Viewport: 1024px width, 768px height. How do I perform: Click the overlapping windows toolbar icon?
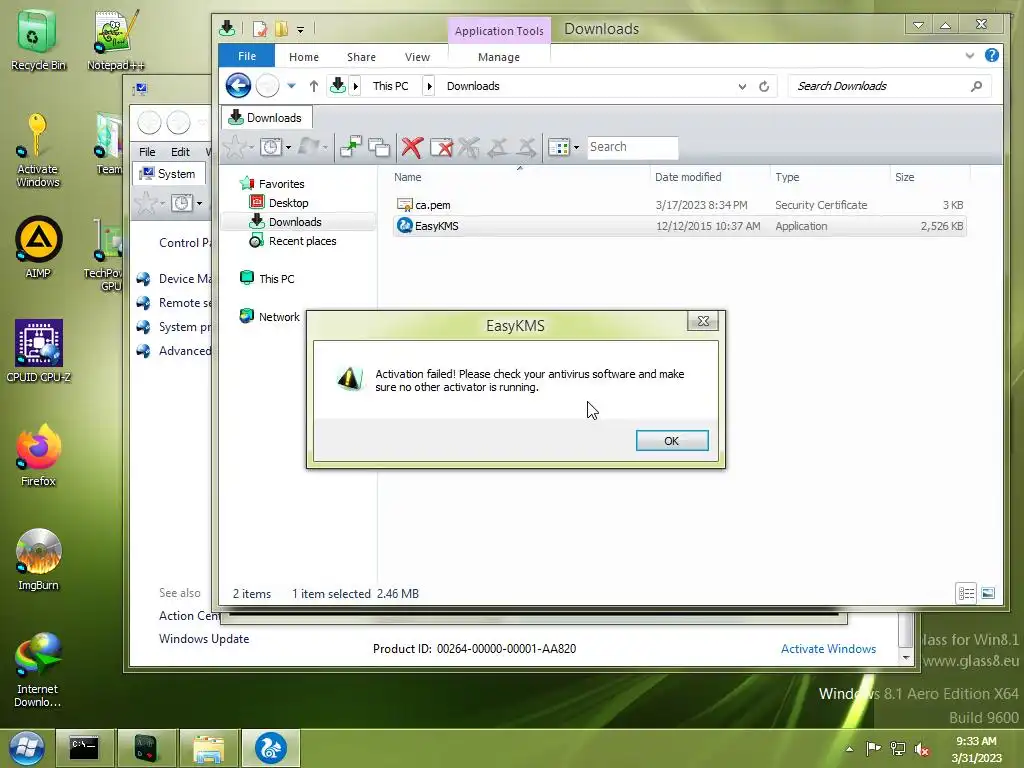(379, 148)
